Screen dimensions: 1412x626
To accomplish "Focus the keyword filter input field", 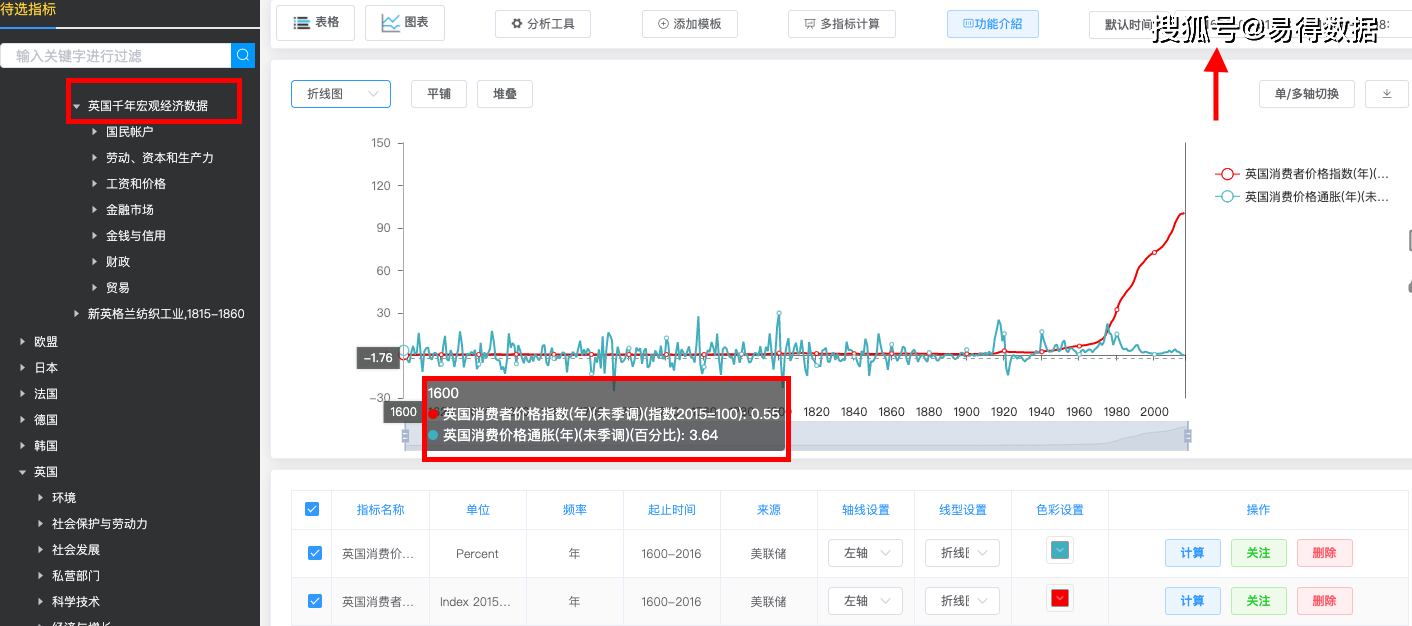I will pyautogui.click(x=116, y=55).
